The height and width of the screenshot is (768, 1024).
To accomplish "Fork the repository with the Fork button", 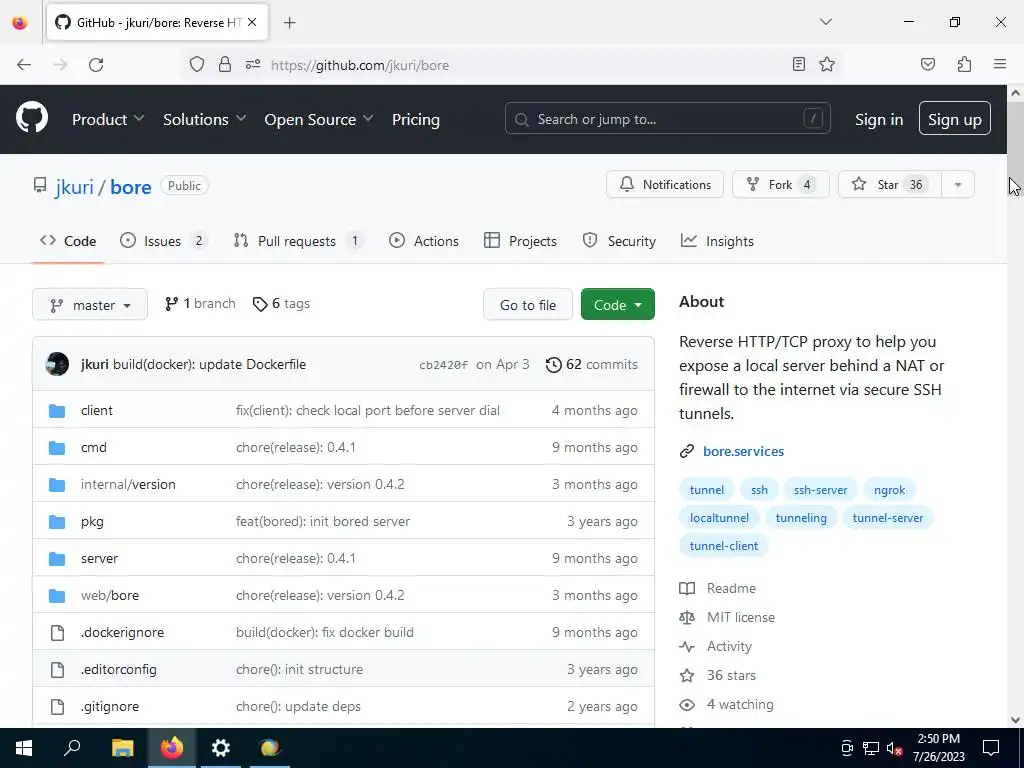I will [780, 185].
